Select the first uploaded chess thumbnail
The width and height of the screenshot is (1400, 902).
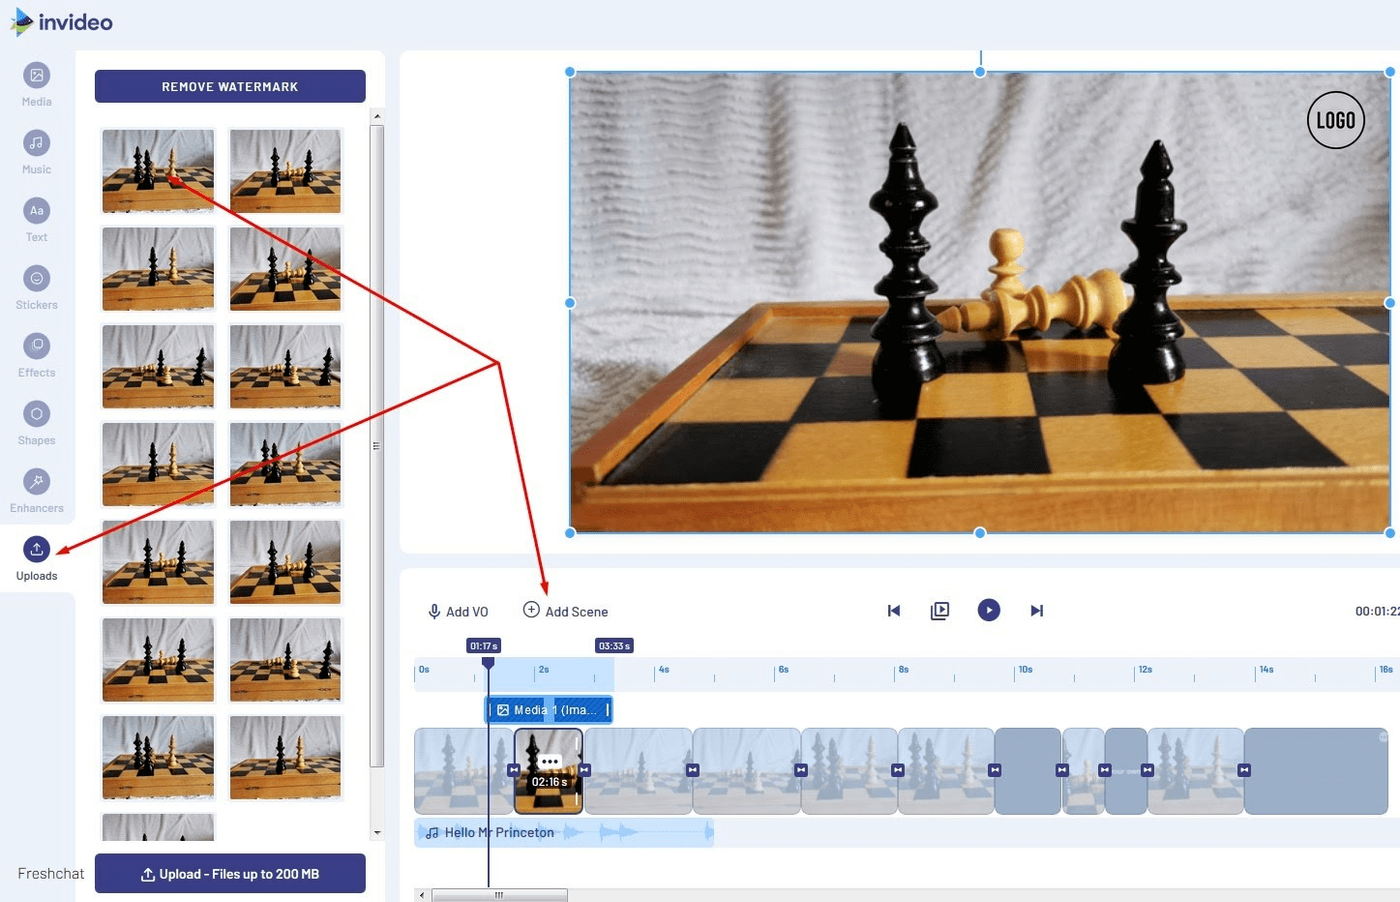pyautogui.click(x=158, y=170)
